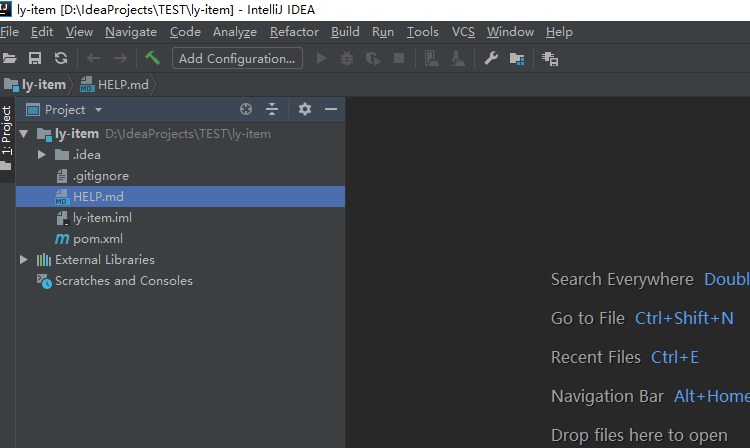750x448 pixels.
Task: Click the Forward navigation arrow
Action: click(120, 58)
